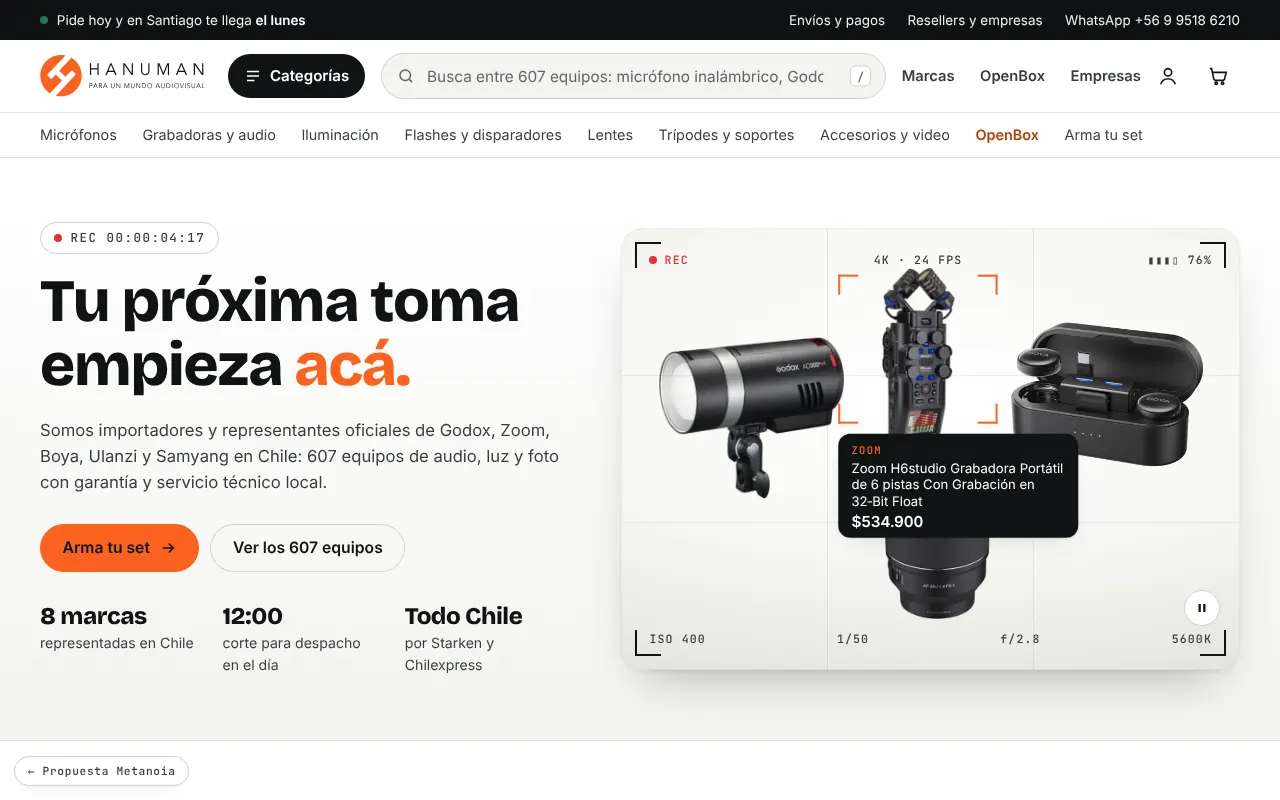Click the '8 marcas' stat
Screen dimensions: 1280x800
pos(117,628)
